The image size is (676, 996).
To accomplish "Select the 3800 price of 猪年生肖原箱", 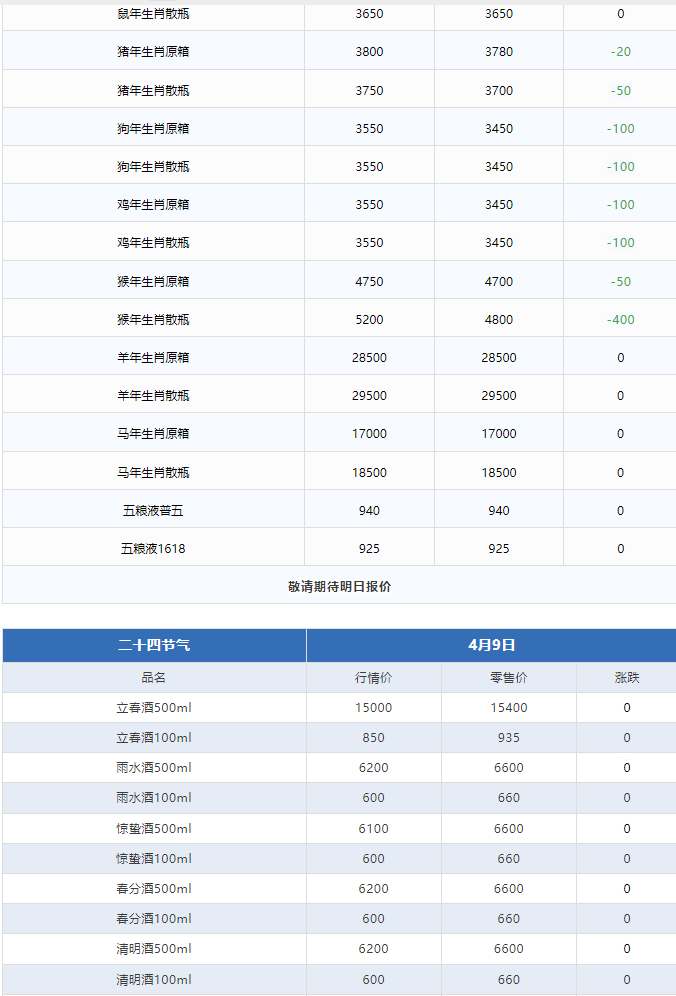I will point(369,51).
